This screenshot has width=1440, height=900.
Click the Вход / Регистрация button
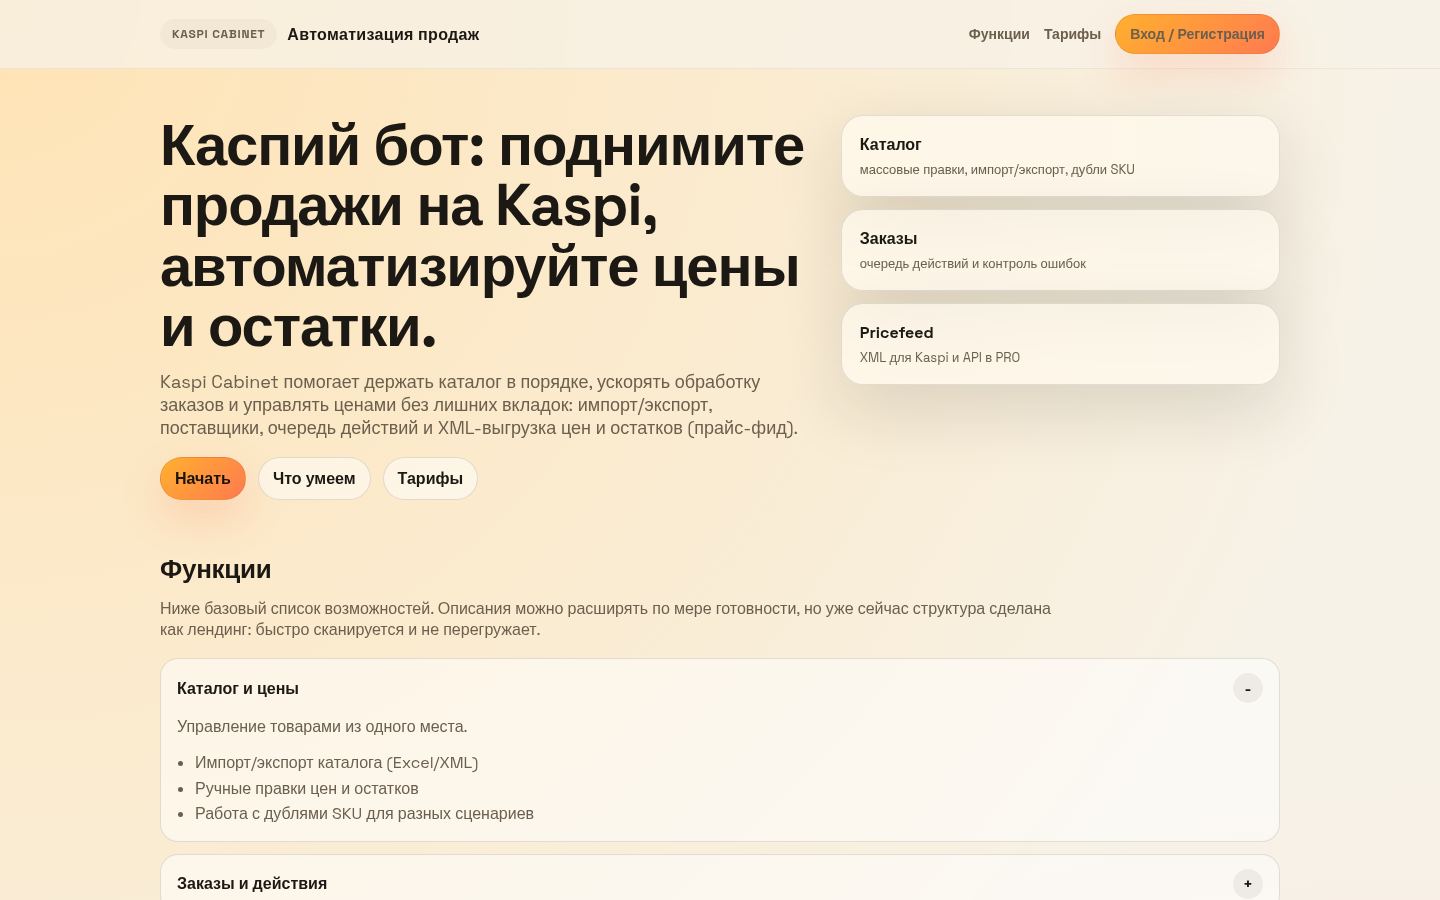point(1197,34)
